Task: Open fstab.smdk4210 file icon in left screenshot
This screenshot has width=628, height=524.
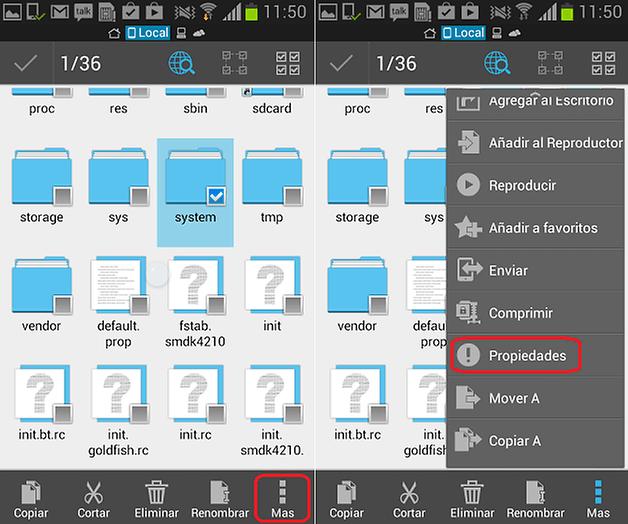Action: (x=195, y=285)
